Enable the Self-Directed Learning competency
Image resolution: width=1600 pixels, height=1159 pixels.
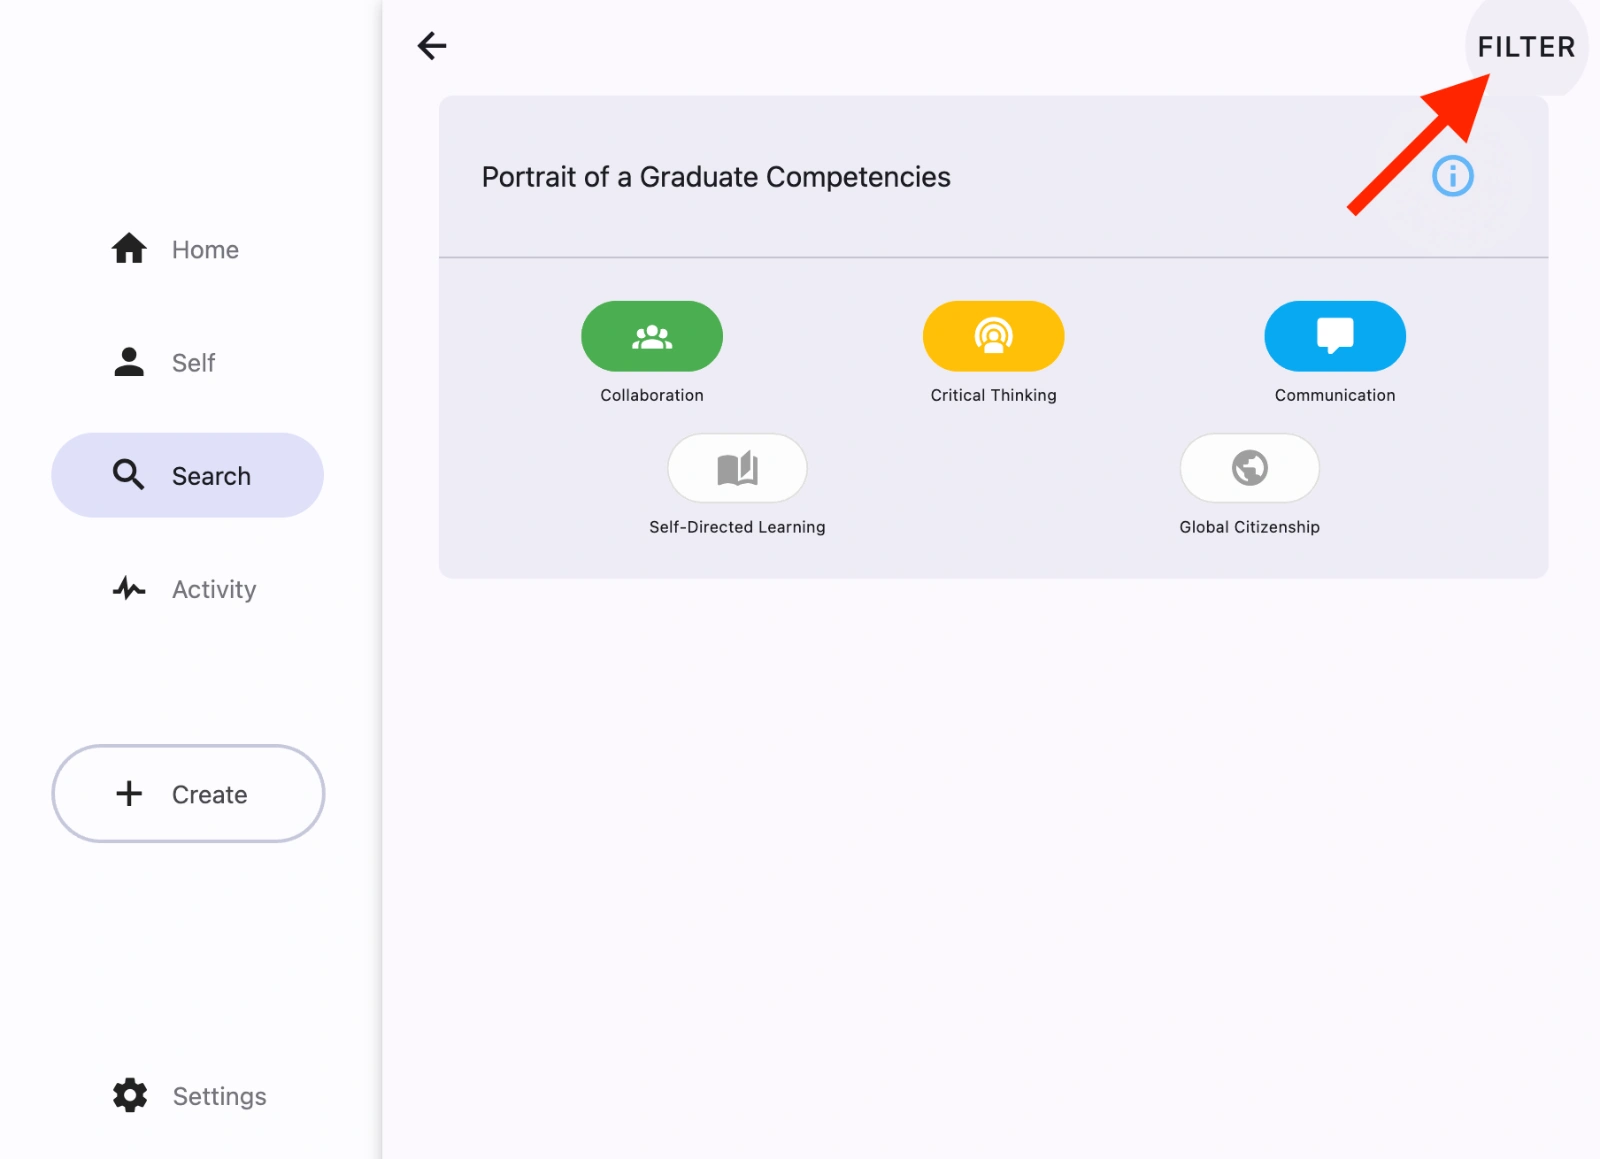pos(737,468)
